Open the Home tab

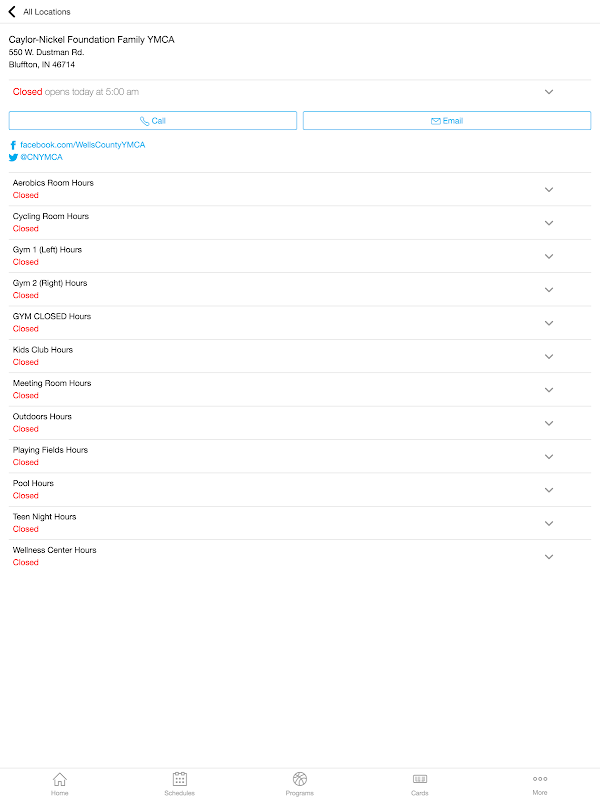tap(60, 784)
